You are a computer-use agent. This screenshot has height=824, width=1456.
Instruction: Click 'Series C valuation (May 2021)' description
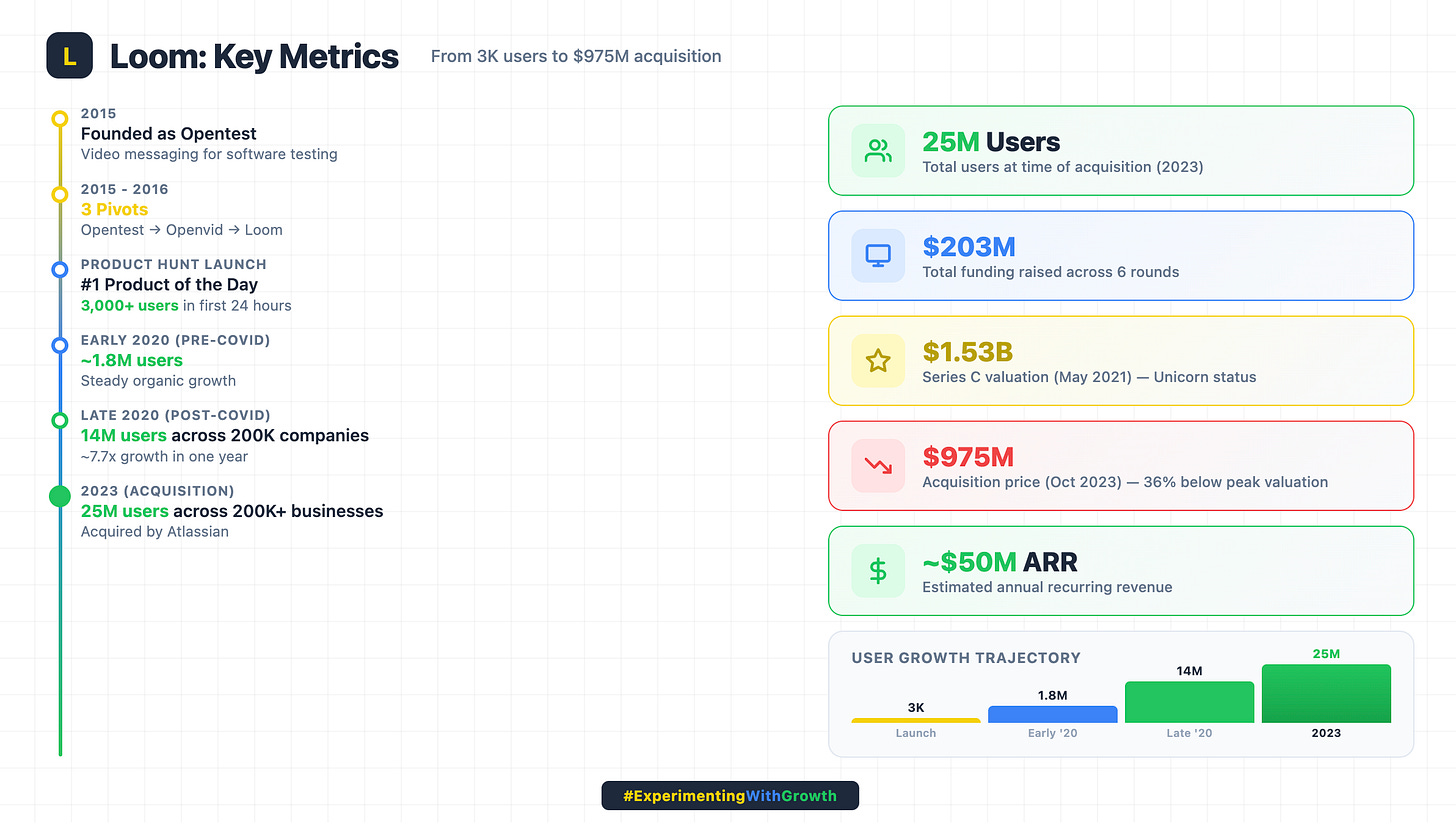click(x=1089, y=377)
